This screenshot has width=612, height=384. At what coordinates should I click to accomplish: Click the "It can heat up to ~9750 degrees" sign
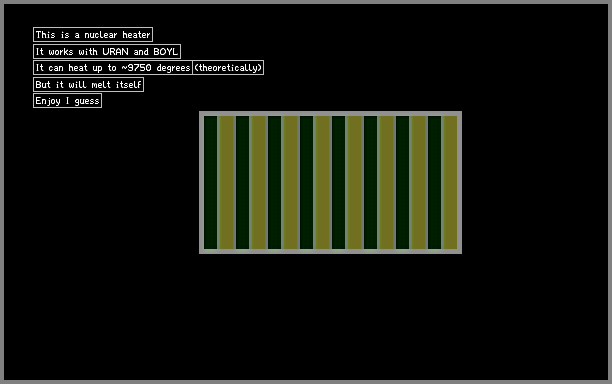[113, 68]
